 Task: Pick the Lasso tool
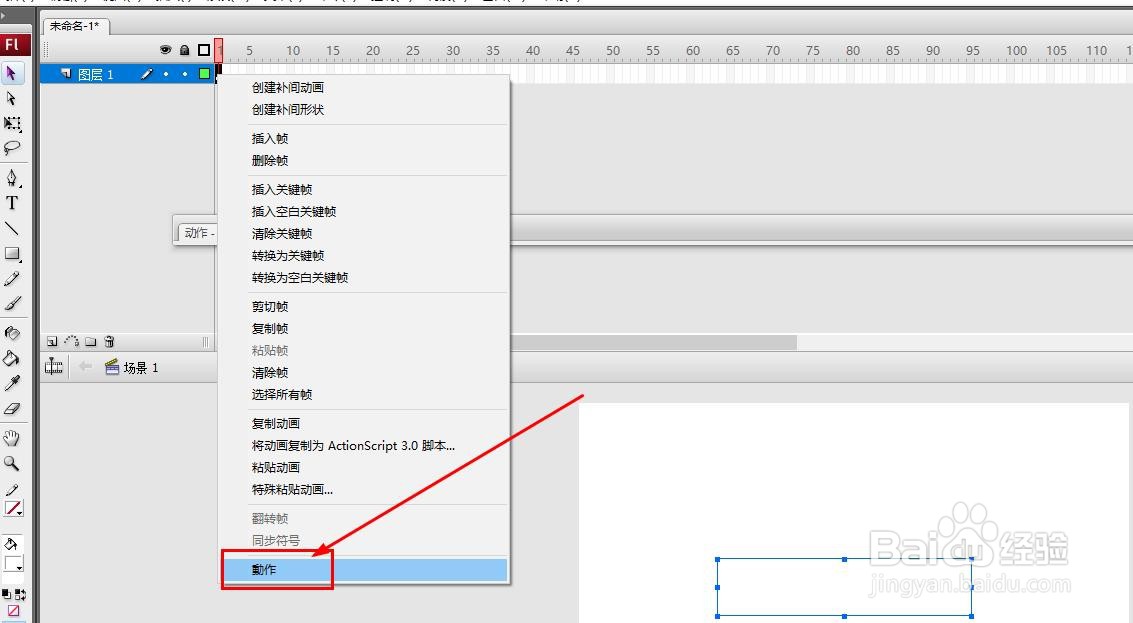click(12, 148)
